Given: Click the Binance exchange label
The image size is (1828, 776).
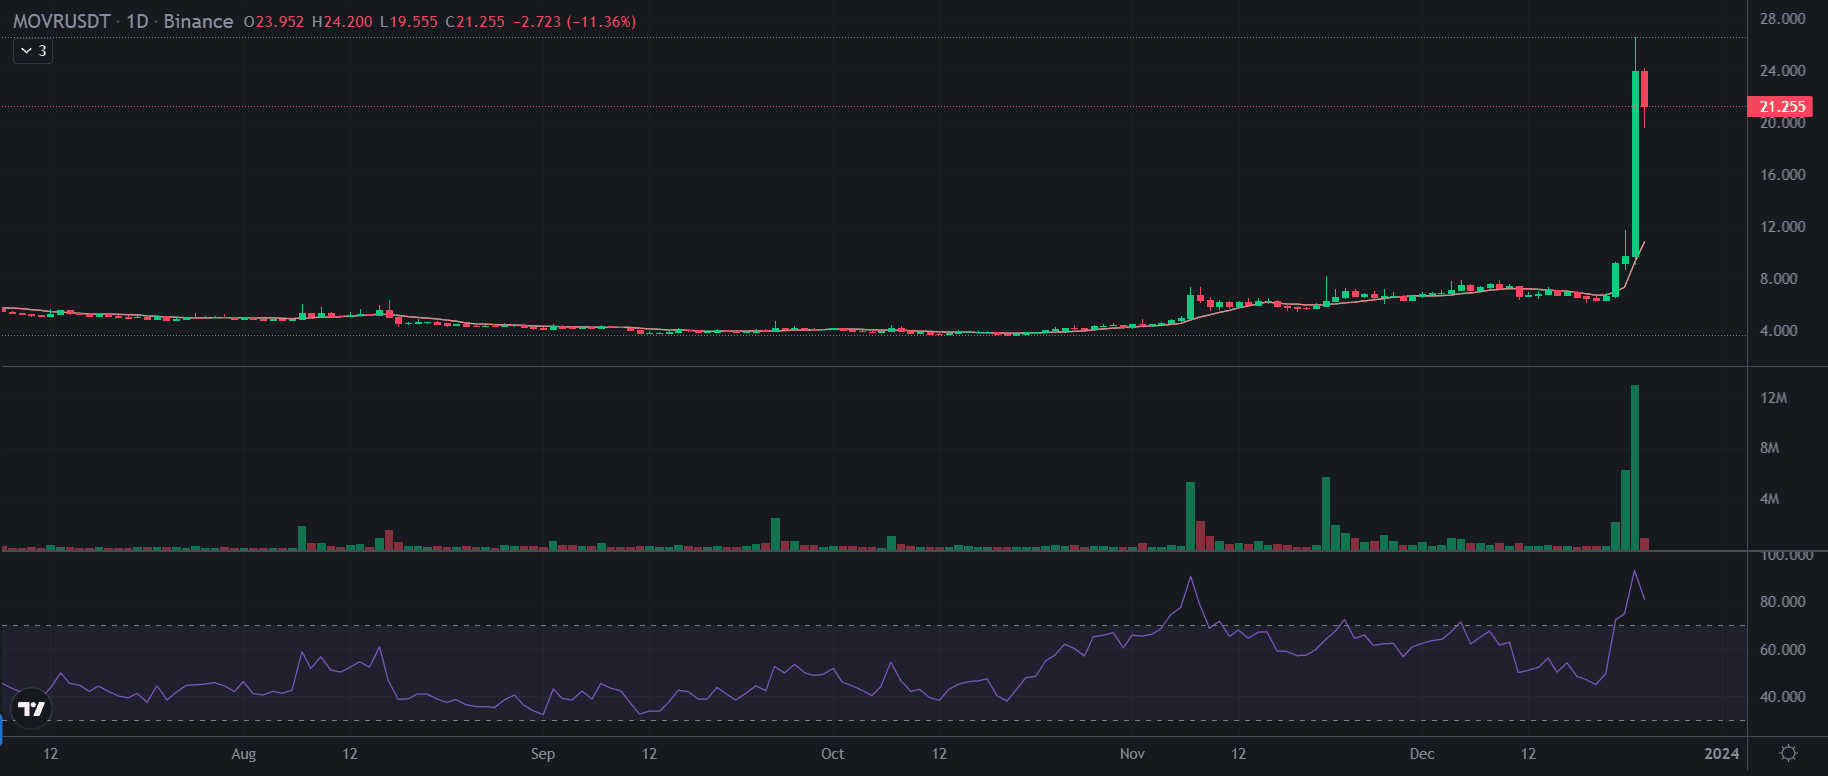Looking at the screenshot, I should coord(198,21).
